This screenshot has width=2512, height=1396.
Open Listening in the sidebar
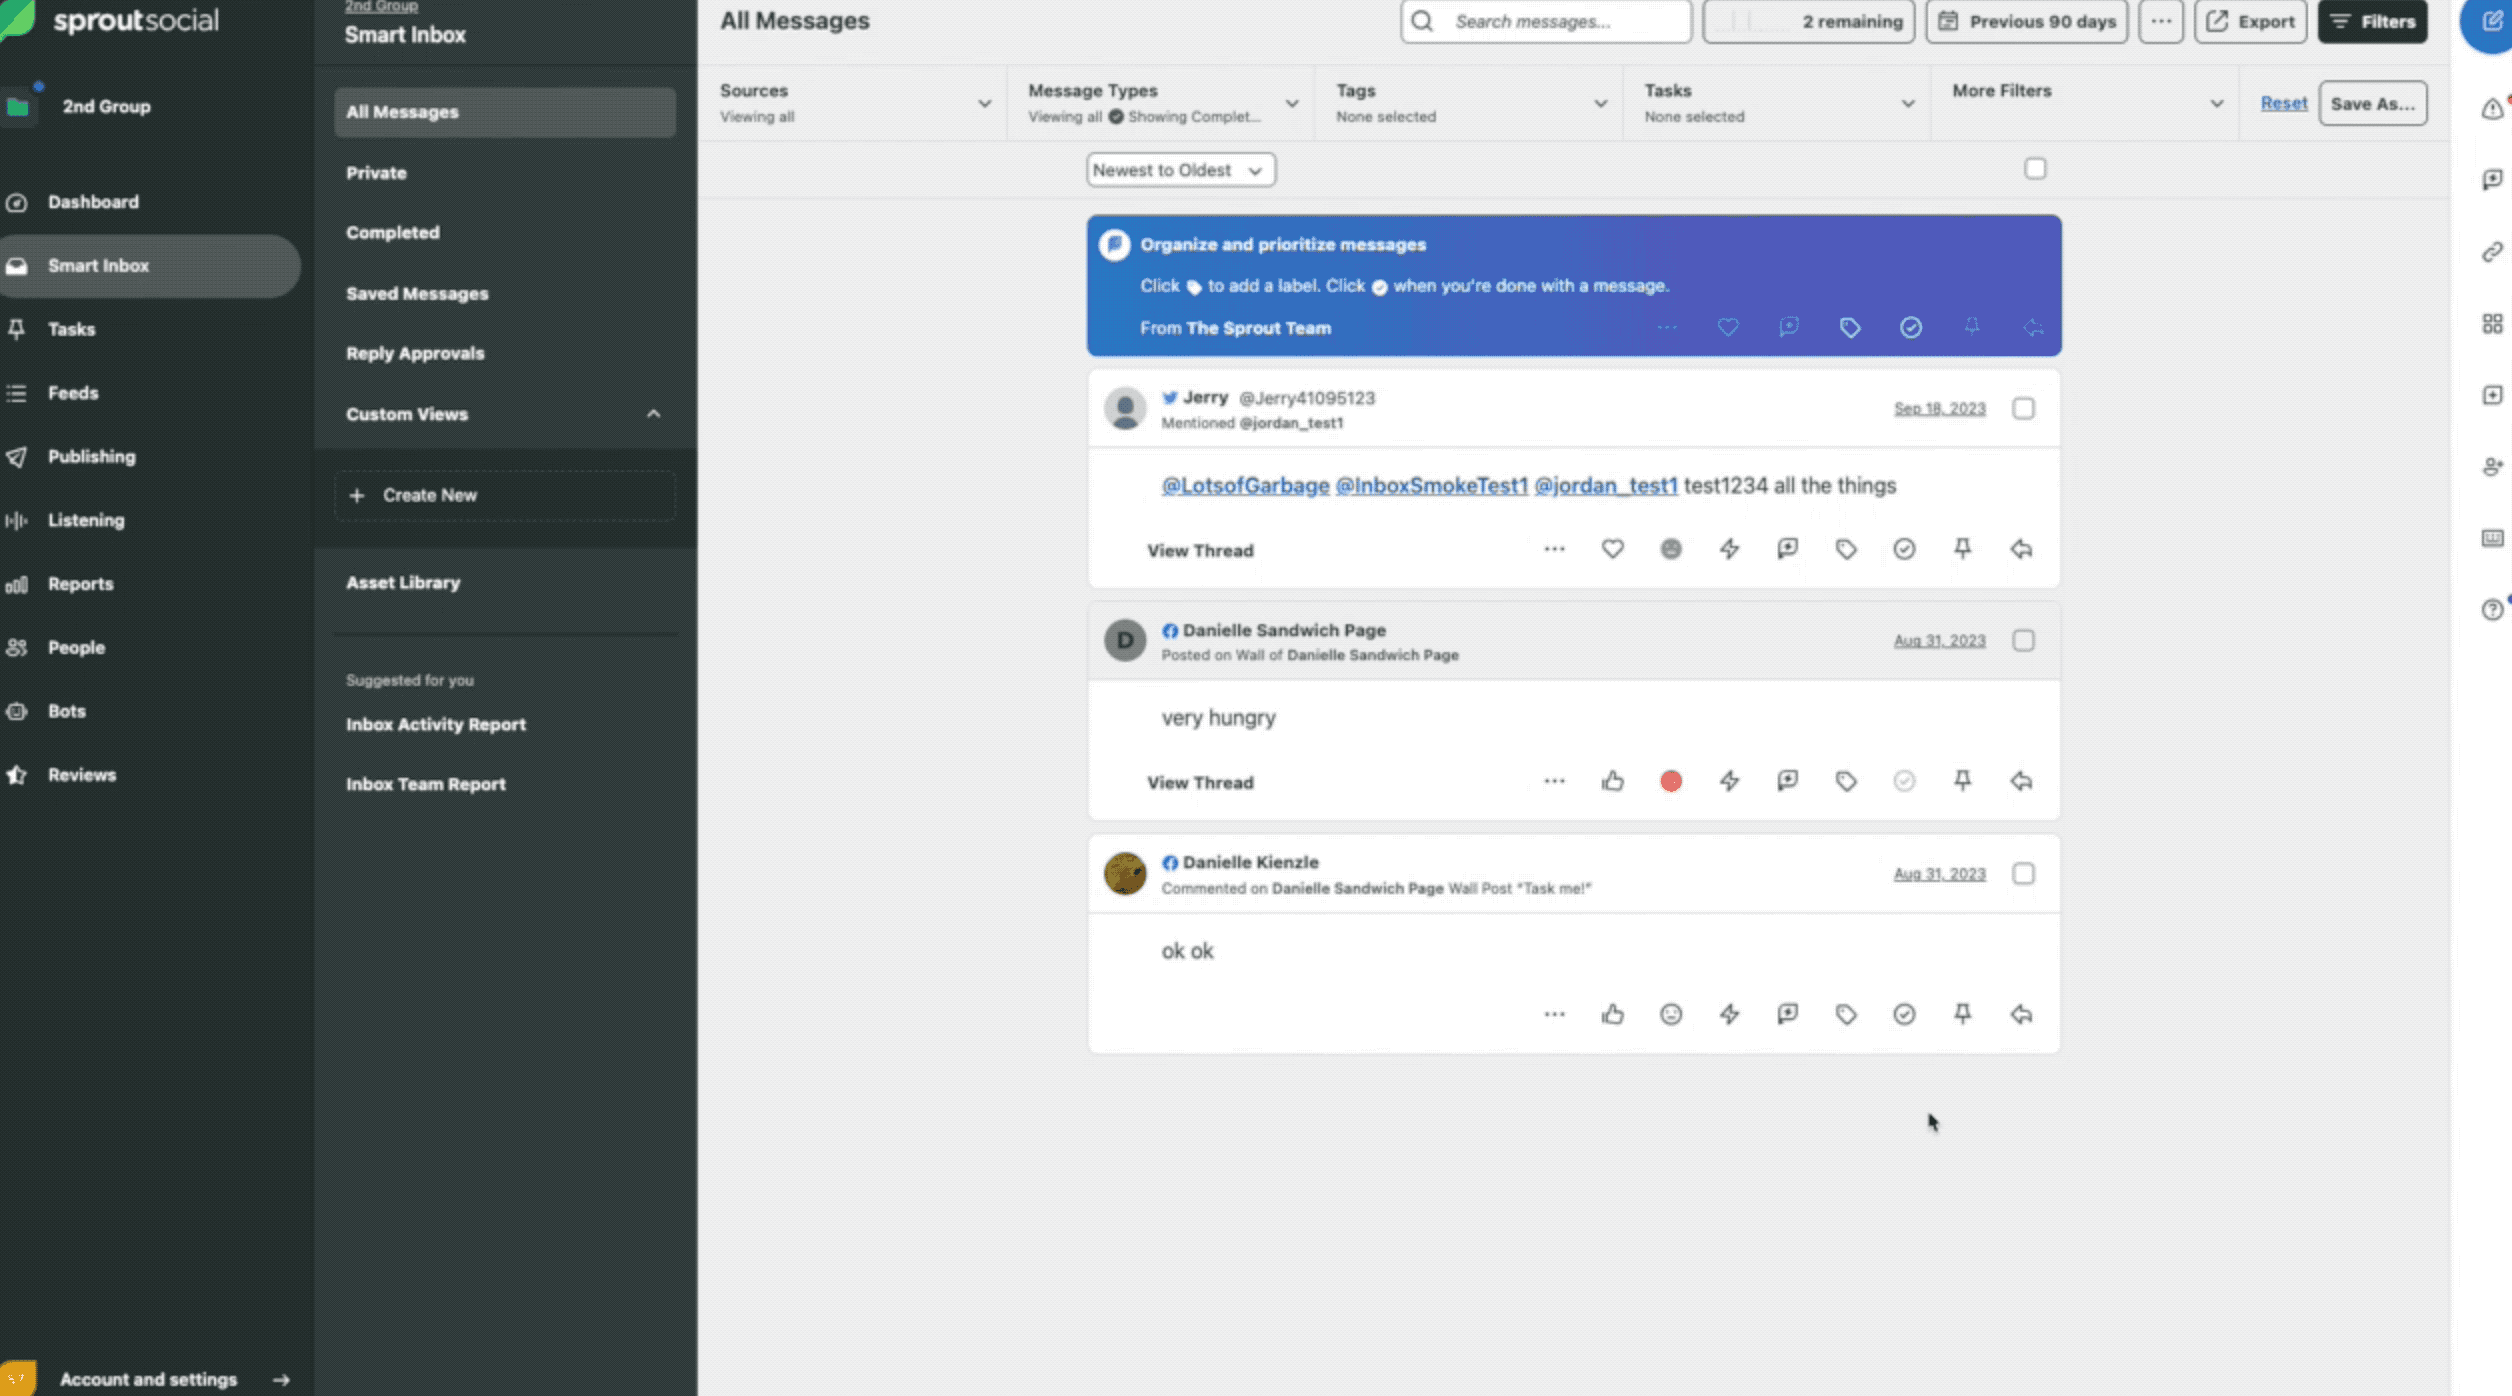86,520
